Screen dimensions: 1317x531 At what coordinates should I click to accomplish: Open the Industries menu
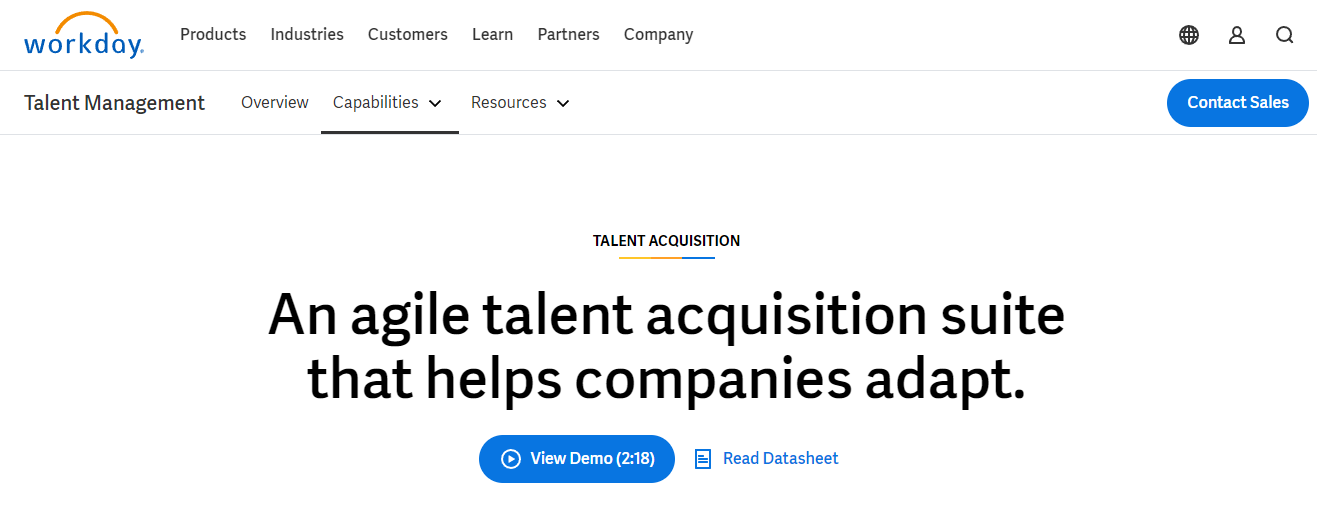click(307, 35)
